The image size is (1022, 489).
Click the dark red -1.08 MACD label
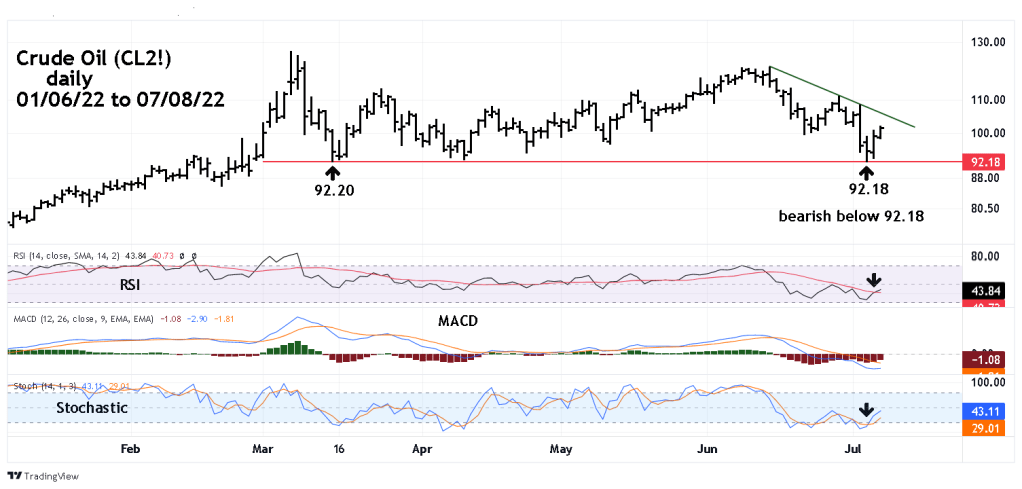986,358
